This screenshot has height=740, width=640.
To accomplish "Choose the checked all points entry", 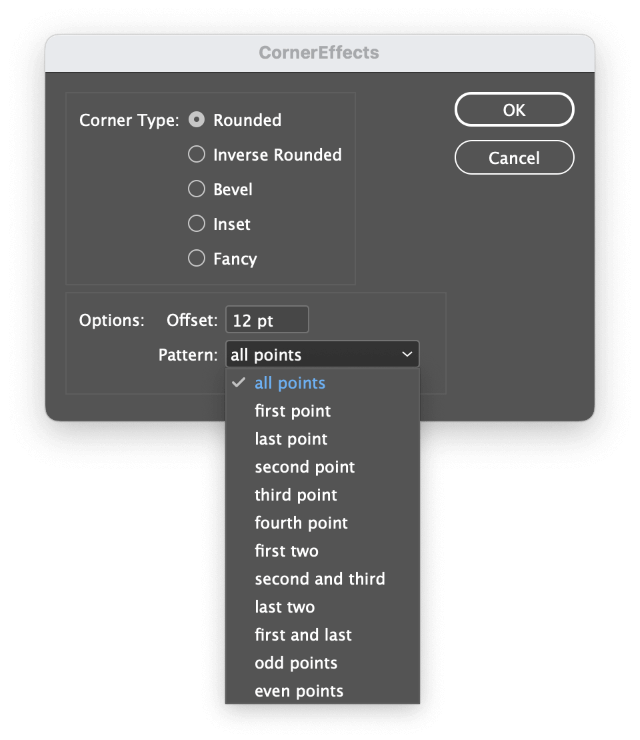I will point(322,383).
